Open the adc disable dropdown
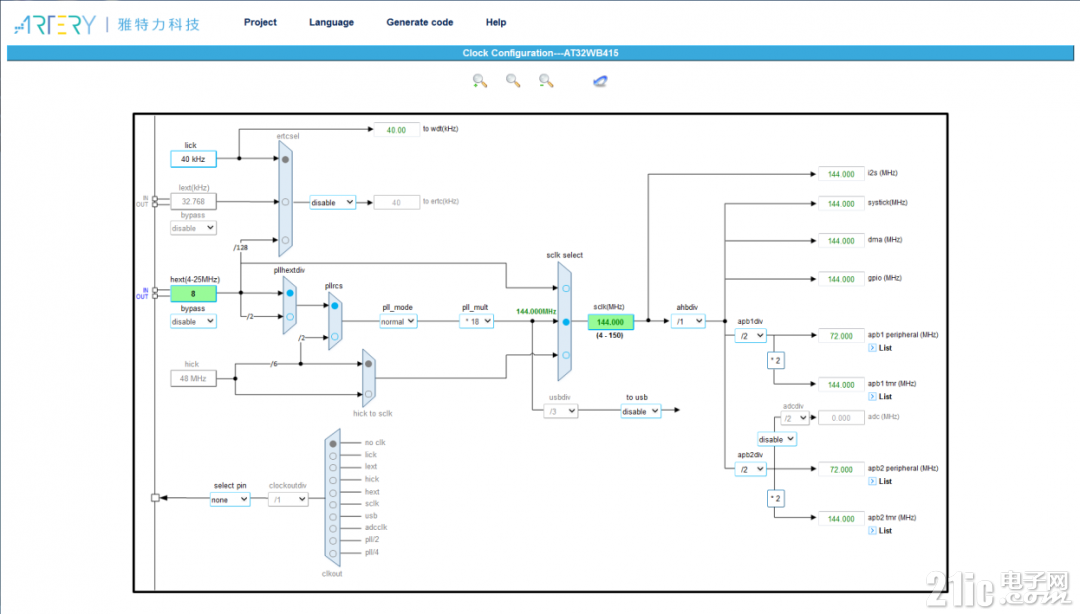Image resolution: width=1080 pixels, height=614 pixels. (x=776, y=440)
